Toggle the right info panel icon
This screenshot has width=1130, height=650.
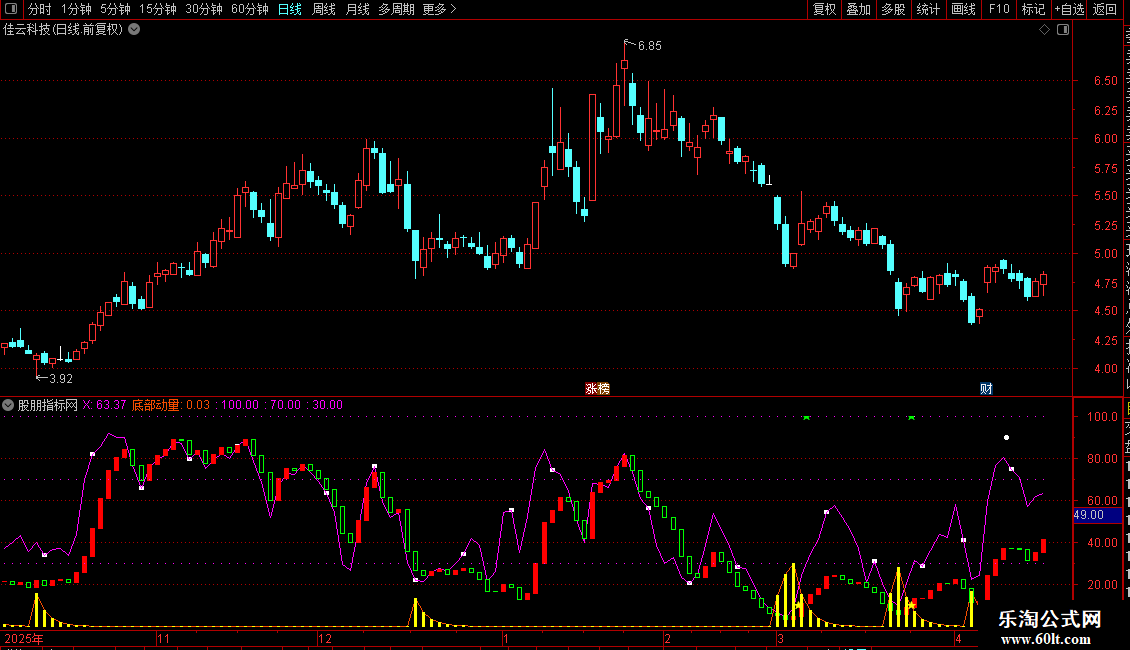pos(1063,30)
